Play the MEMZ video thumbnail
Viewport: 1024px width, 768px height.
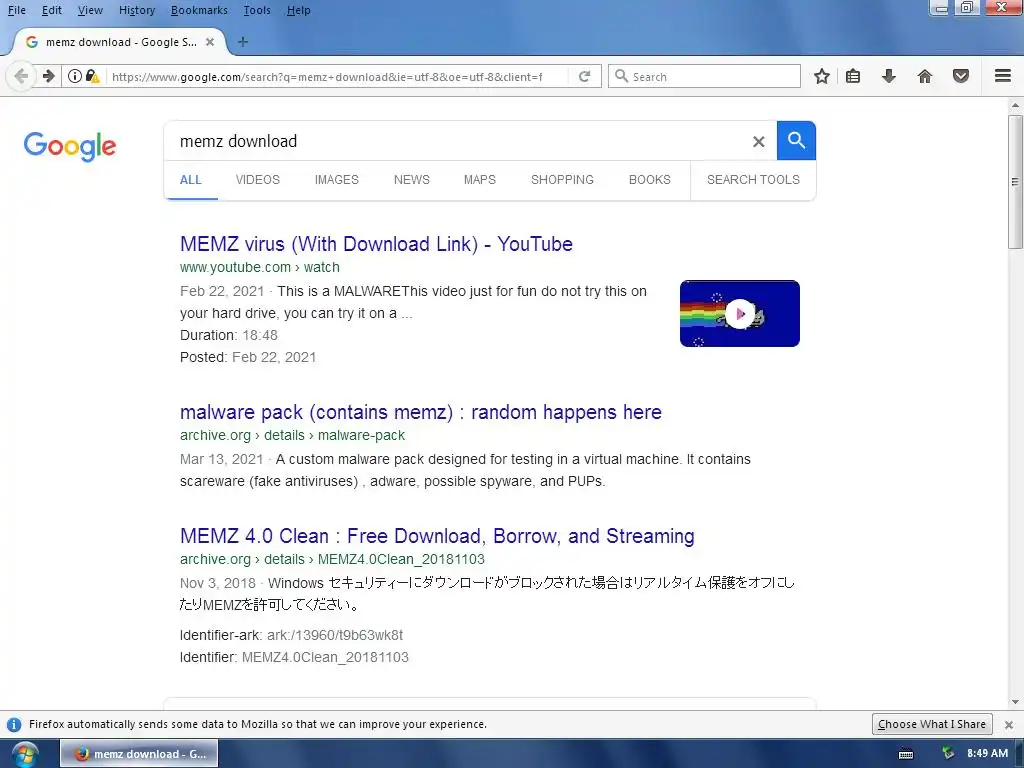[740, 313]
